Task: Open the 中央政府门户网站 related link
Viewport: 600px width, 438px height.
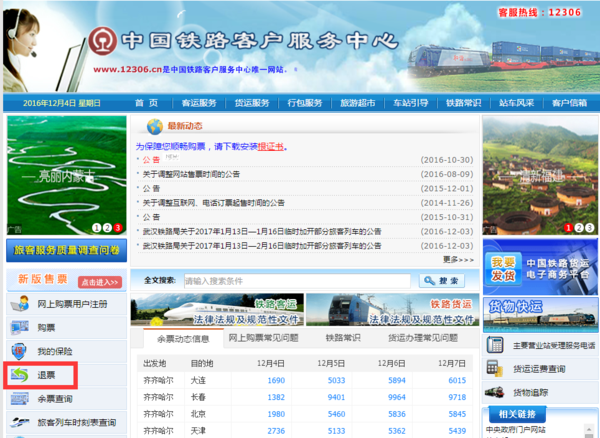Action: coord(516,430)
